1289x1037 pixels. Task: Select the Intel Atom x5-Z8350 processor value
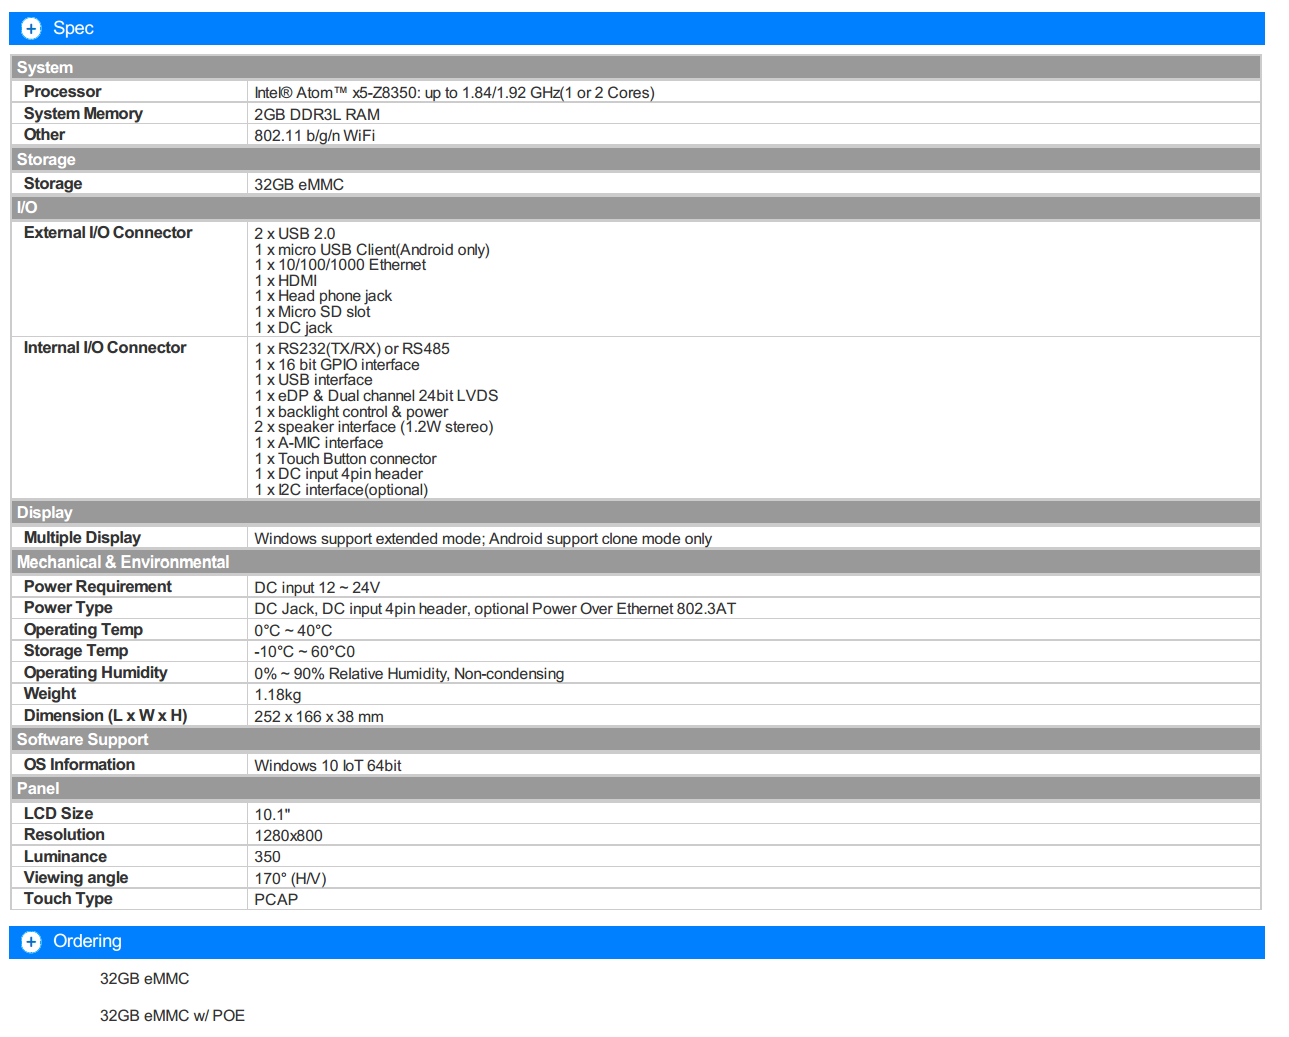coord(454,93)
